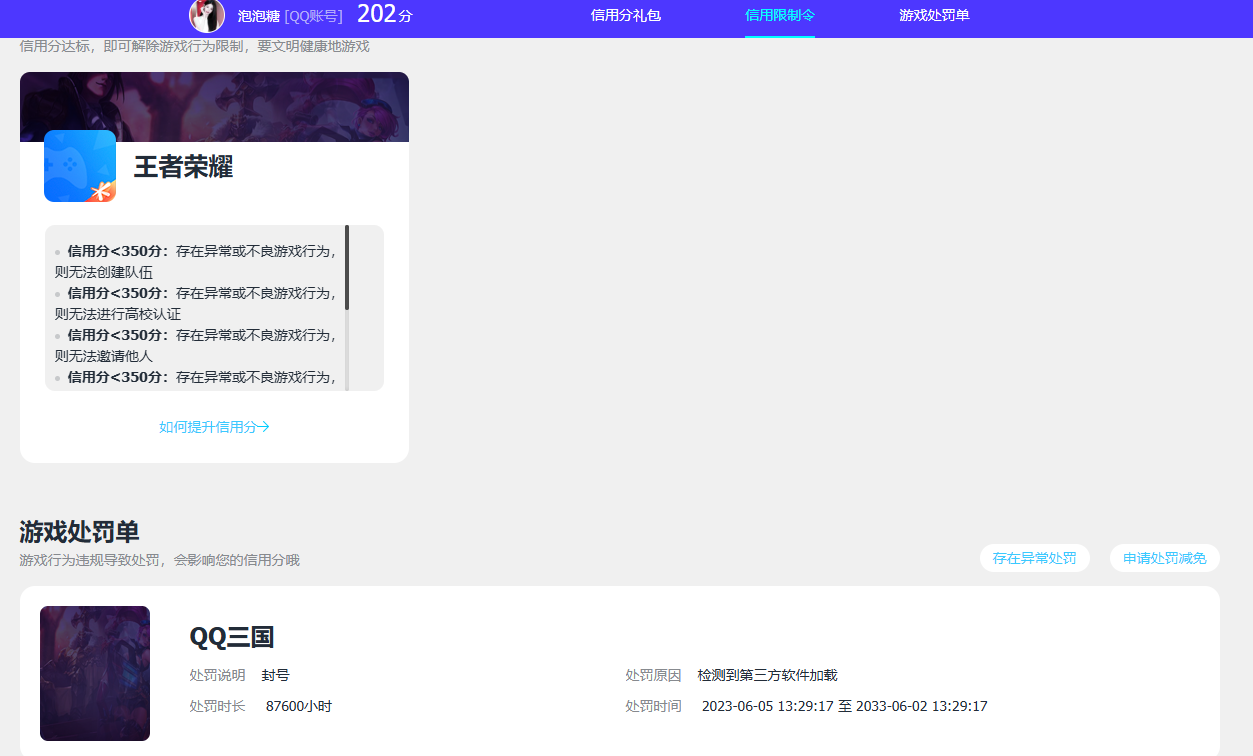This screenshot has width=1253, height=756.
Task: Click the 游戏行为违规导致处罚 subtitle
Action: coord(159,560)
